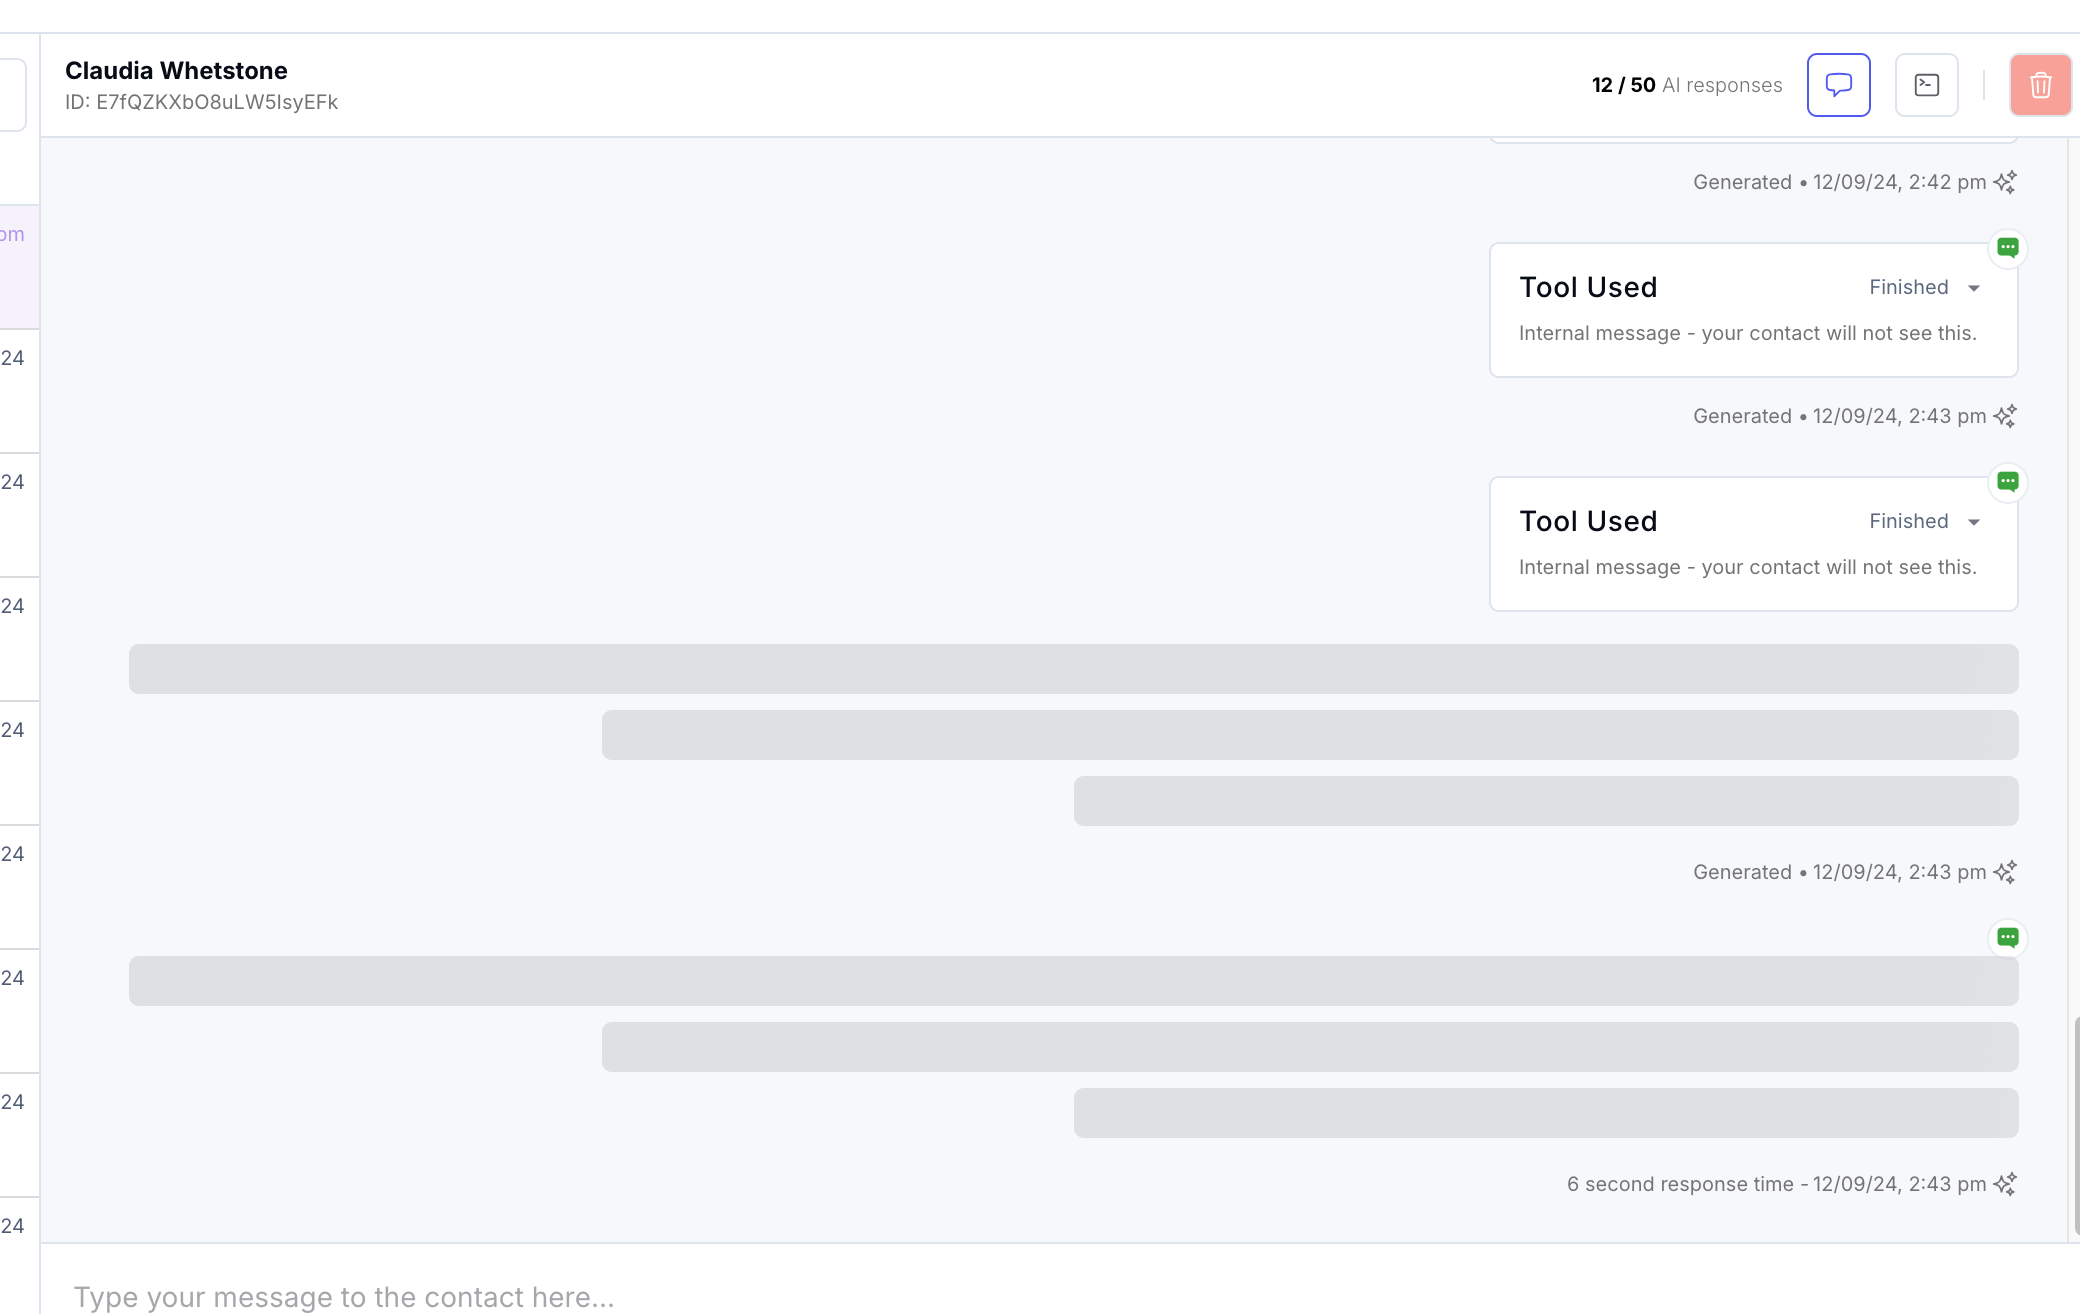Click AI sparkle icon beside 2:42 pm timestamp

[x=2005, y=182]
